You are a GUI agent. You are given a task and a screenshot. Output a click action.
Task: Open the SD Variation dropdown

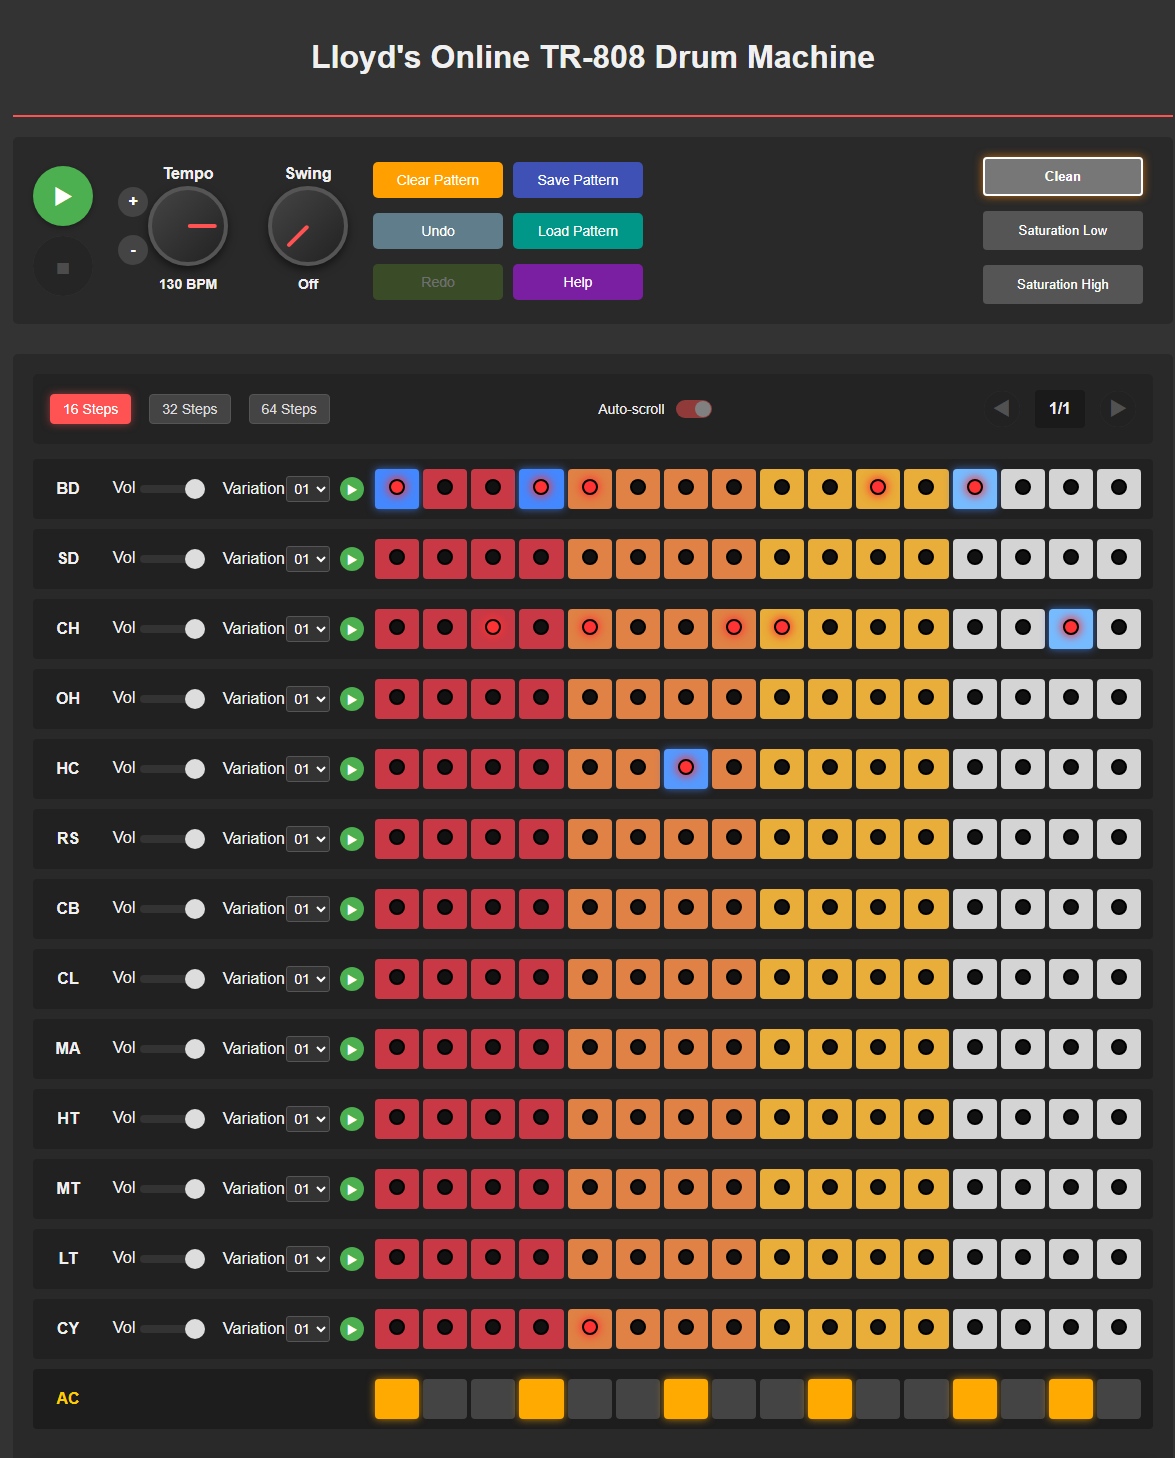[308, 559]
